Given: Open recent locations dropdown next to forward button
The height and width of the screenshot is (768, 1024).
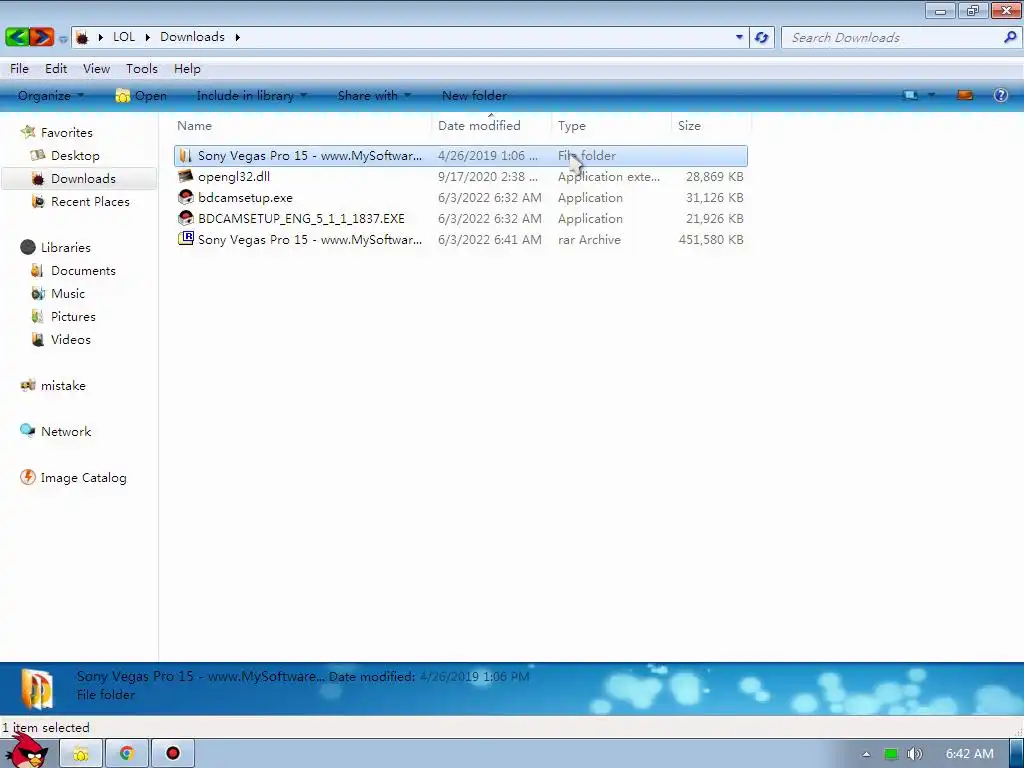Looking at the screenshot, I should pyautogui.click(x=63, y=39).
